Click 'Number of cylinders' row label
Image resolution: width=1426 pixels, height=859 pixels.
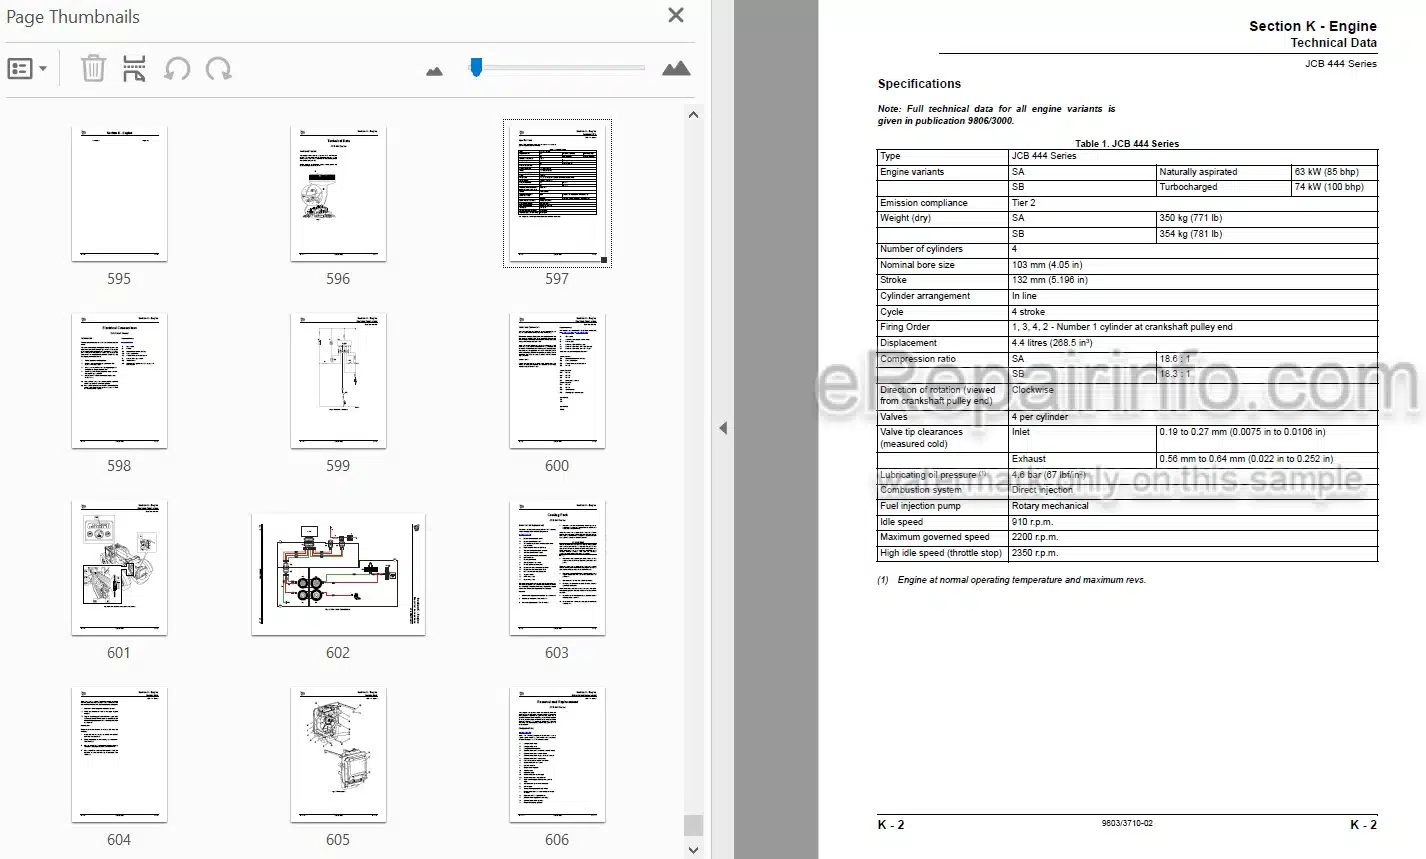pyautogui.click(x=921, y=249)
